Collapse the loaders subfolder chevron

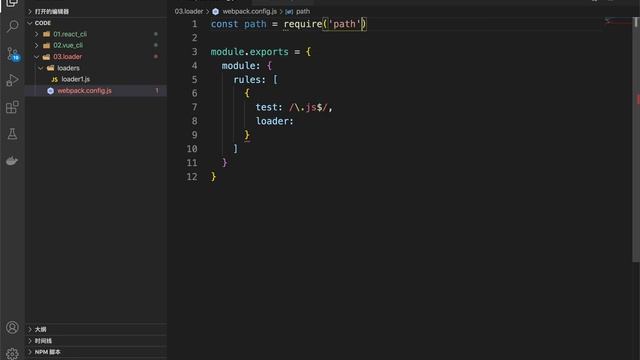[41, 68]
